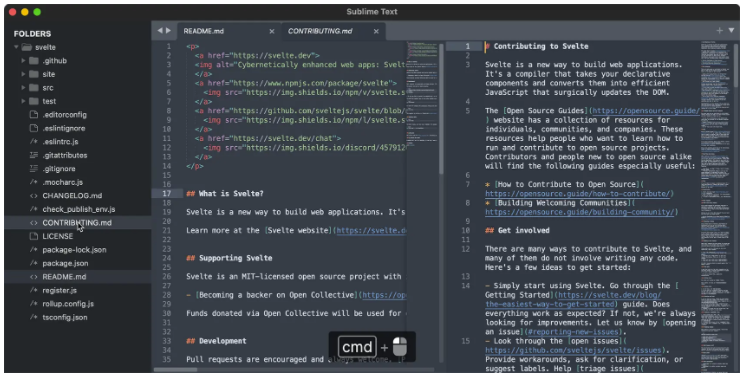Screen dimensions: 744x377
Task: Click the #reporting-new-issues anchor link
Action: (x=573, y=332)
